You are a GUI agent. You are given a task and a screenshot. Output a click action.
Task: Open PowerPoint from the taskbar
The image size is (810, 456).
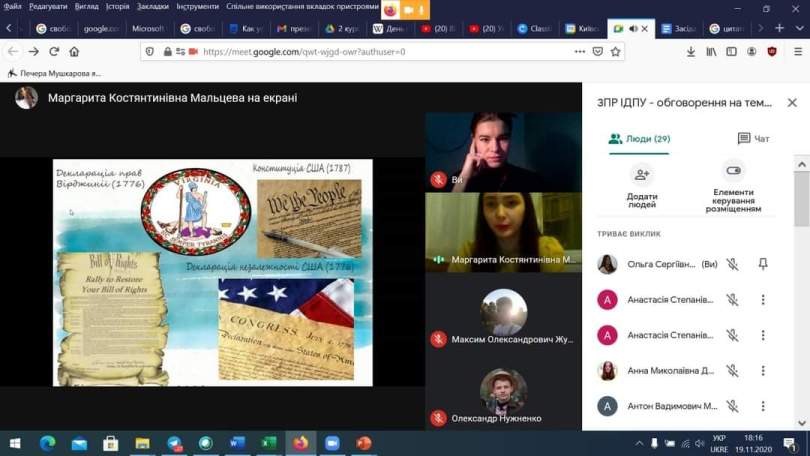tap(364, 443)
